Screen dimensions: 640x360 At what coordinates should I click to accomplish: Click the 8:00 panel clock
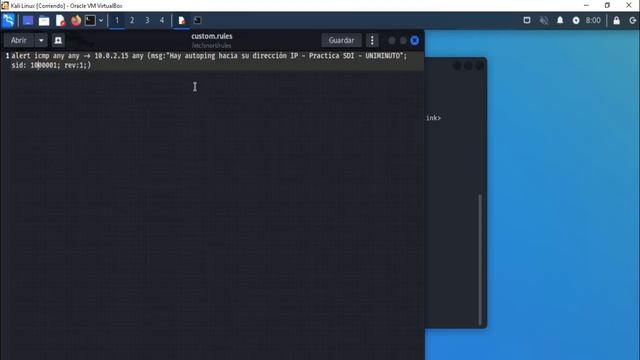point(593,20)
